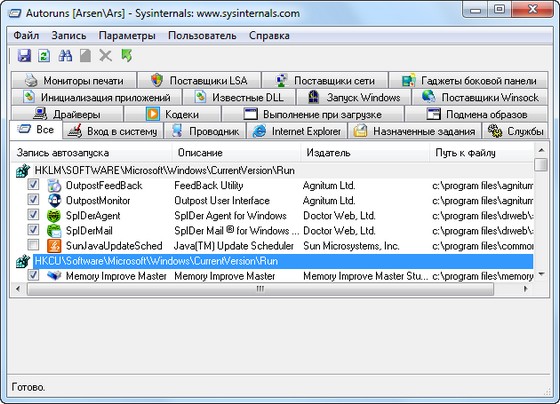560x404 pixels.
Task: Switch to the Известные DLL tab
Action: click(239, 97)
